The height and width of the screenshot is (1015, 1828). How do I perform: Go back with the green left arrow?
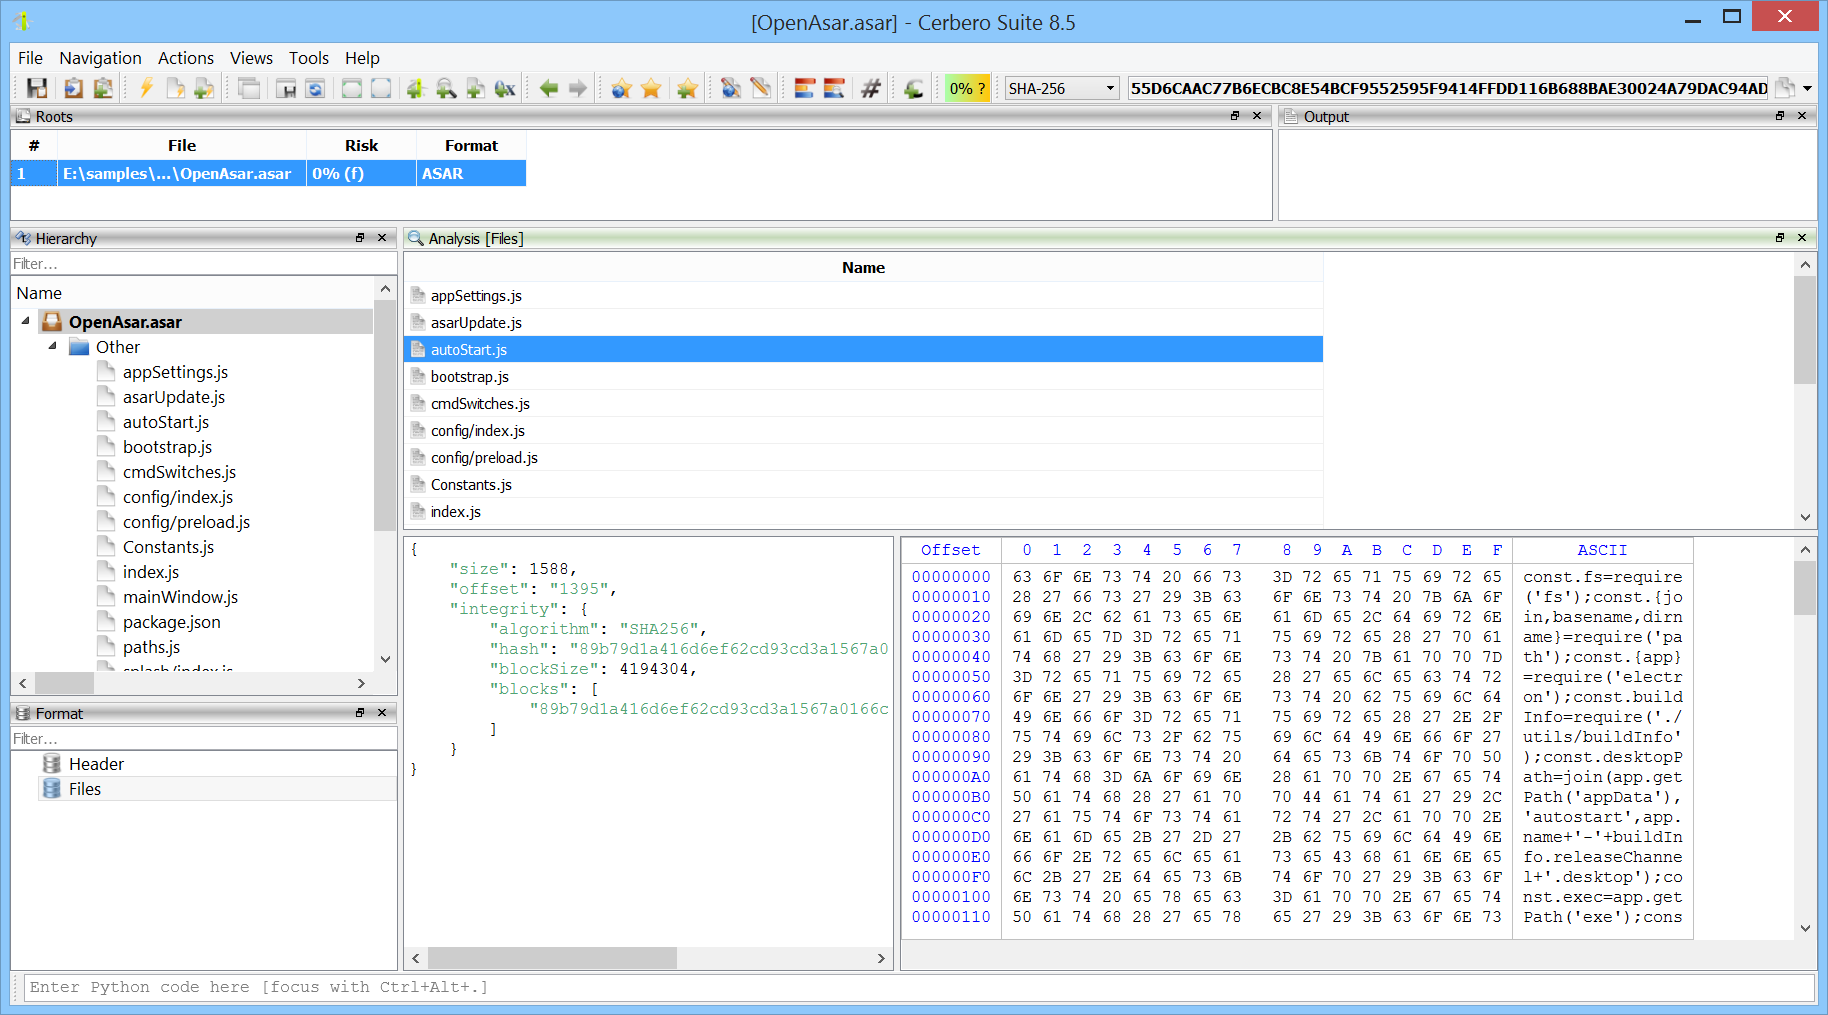[548, 88]
